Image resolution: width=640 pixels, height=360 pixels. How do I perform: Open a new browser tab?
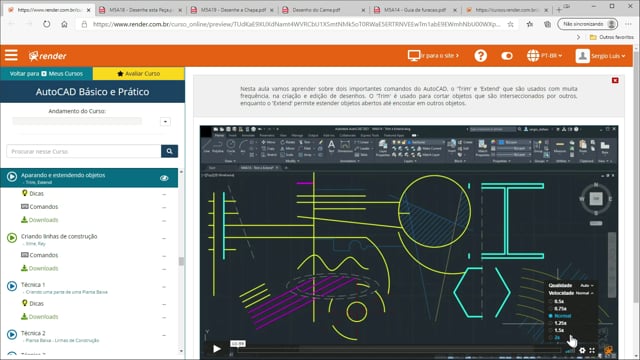point(559,9)
